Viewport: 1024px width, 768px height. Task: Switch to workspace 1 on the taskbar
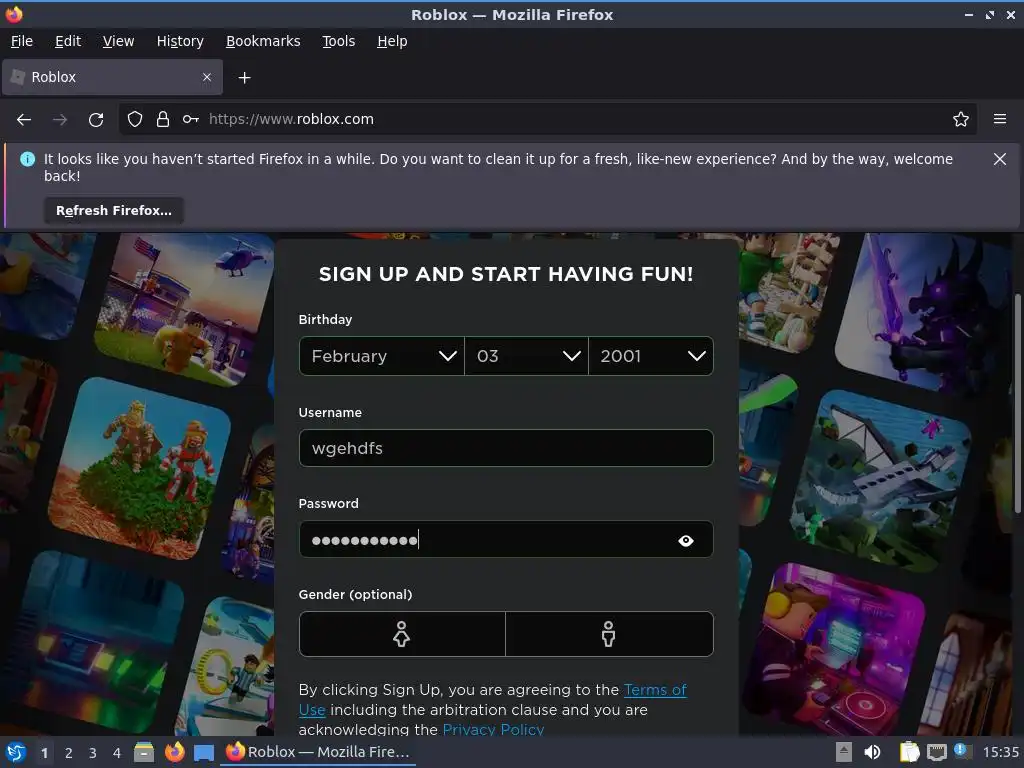coord(44,753)
